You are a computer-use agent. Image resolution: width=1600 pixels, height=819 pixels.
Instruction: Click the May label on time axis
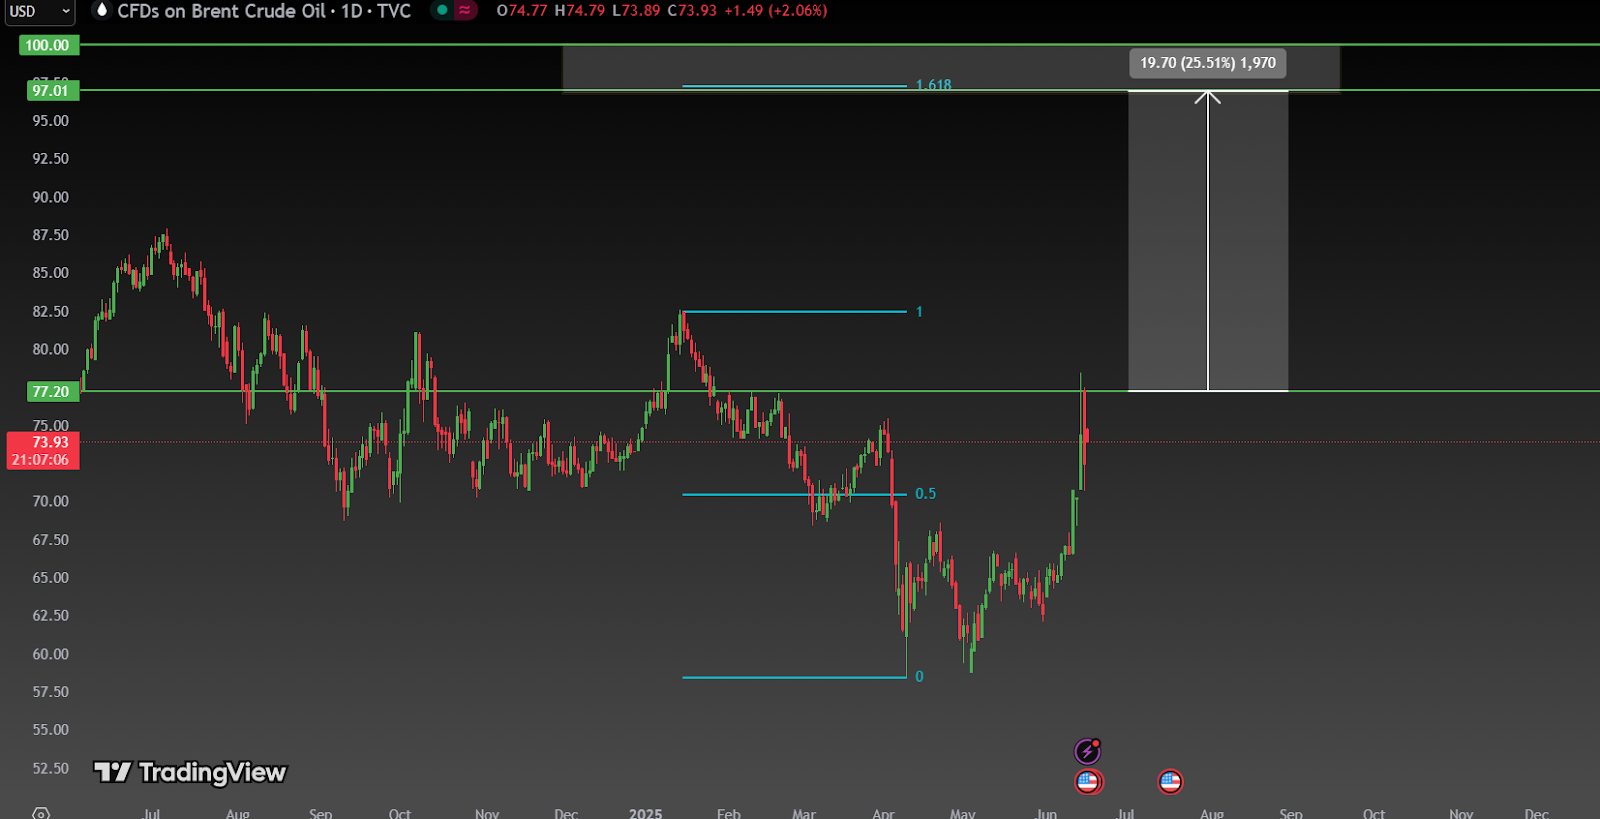[x=963, y=813]
